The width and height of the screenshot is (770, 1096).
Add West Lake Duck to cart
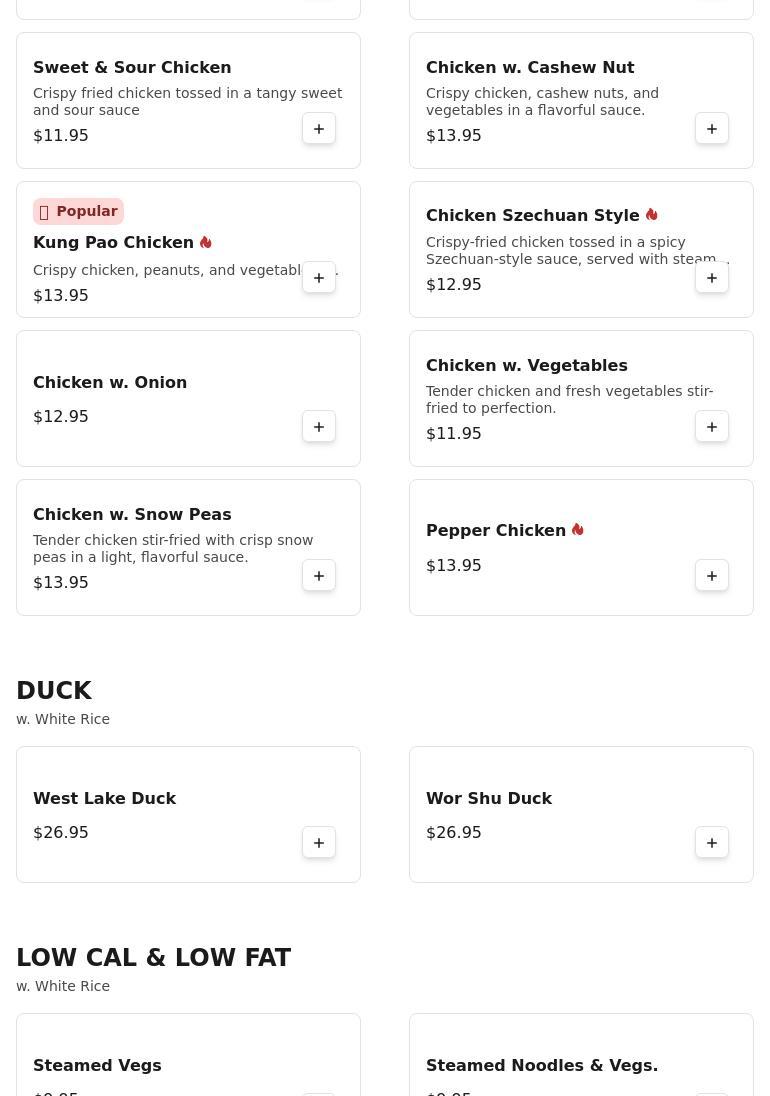[319, 842]
